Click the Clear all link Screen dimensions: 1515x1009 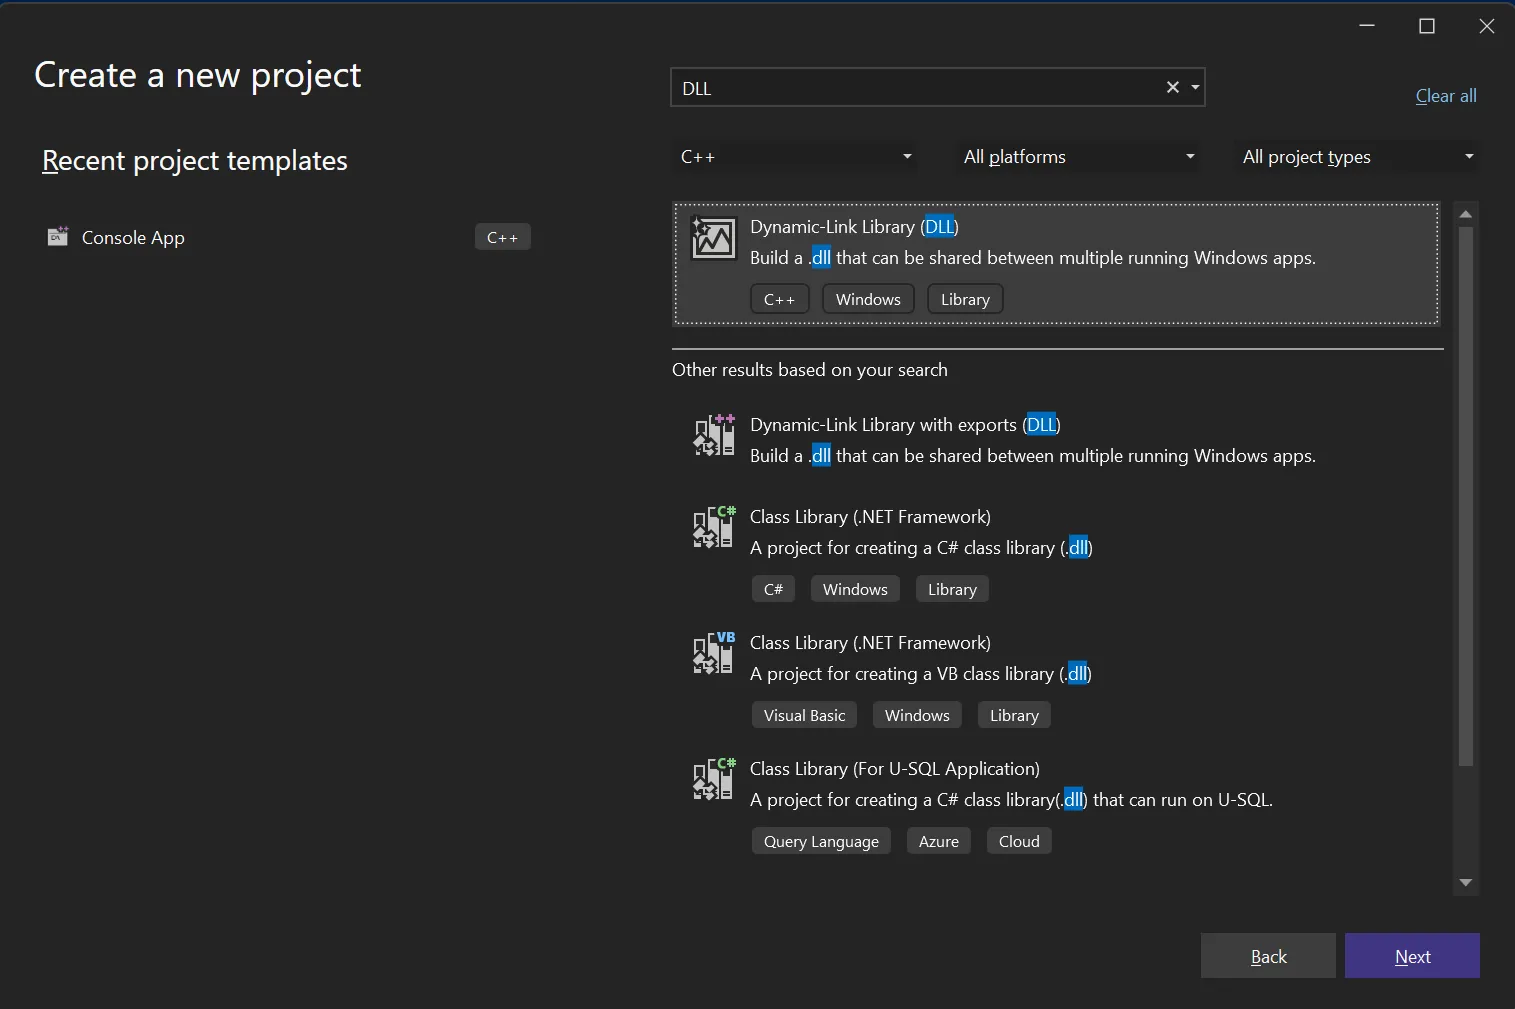pyautogui.click(x=1444, y=95)
